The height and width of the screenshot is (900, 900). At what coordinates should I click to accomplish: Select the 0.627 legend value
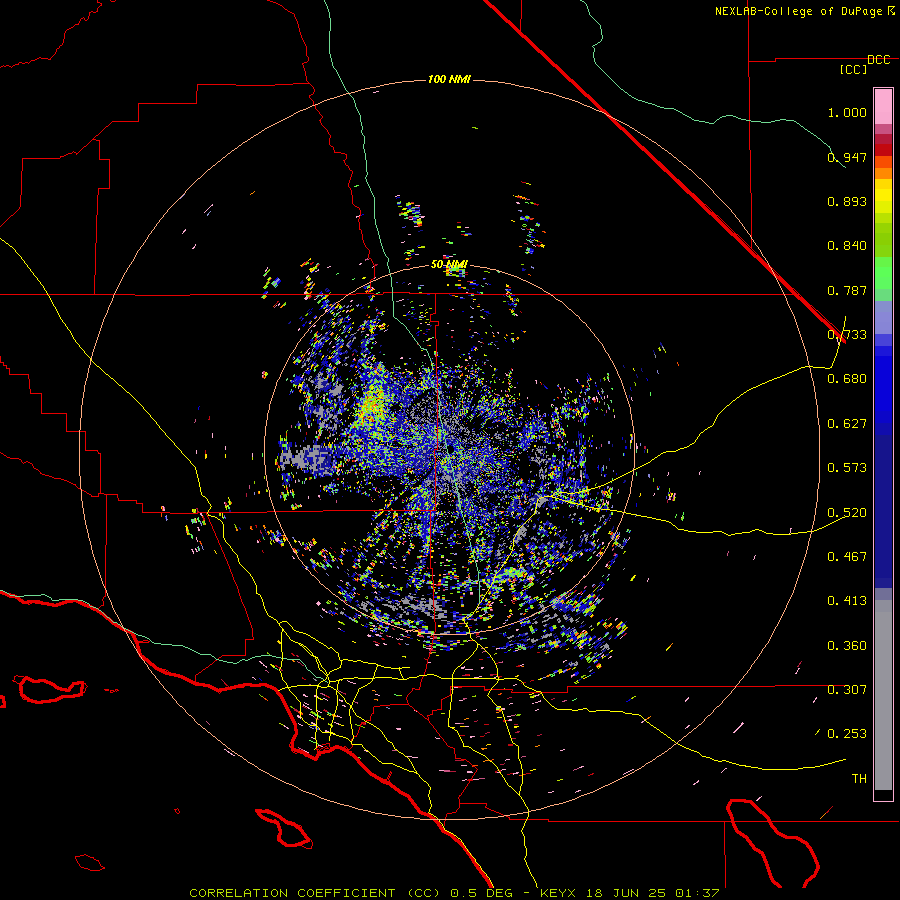847,424
